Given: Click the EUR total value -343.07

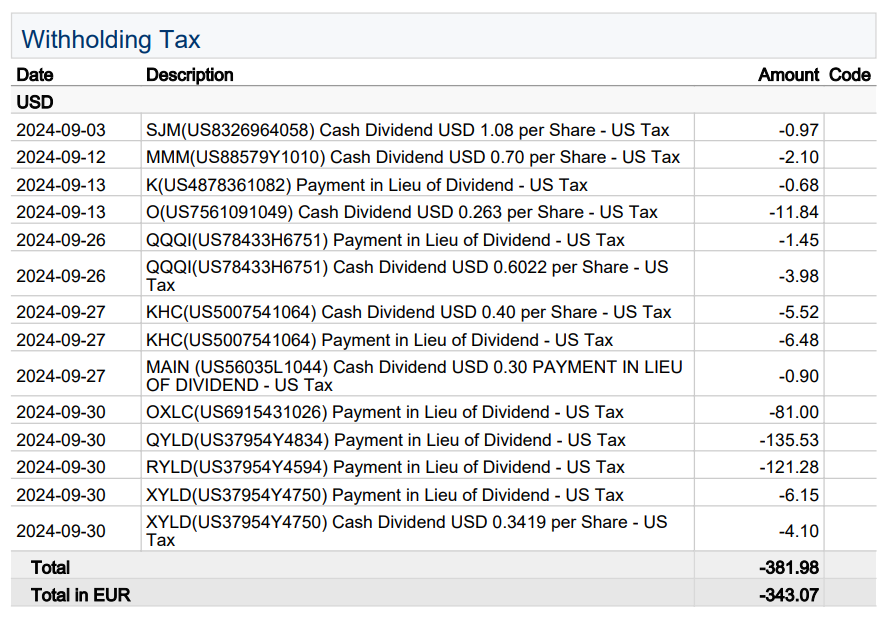Looking at the screenshot, I should [788, 595].
